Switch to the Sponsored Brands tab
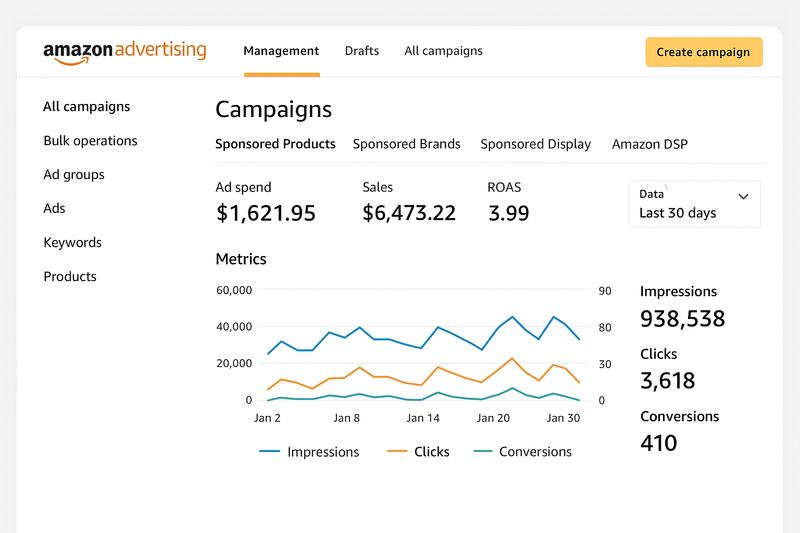800x533 pixels. 407,144
